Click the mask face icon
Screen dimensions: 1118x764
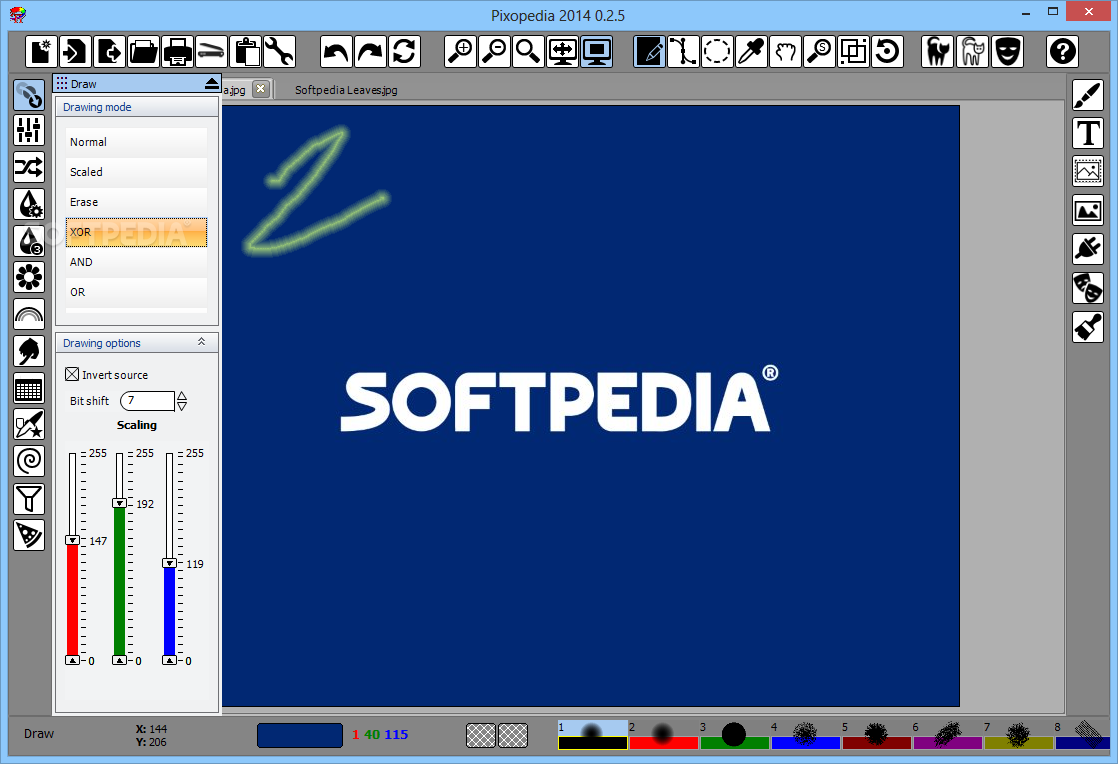click(x=1007, y=51)
